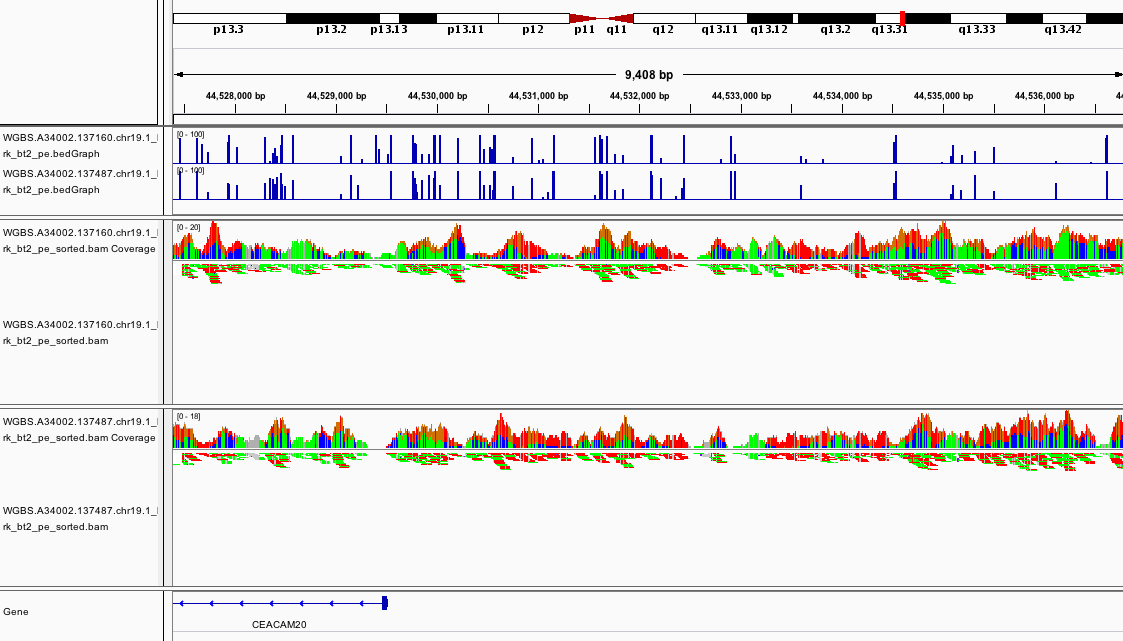Click the 44,534,000 bp ruler position
This screenshot has height=641, width=1123.
(842, 96)
